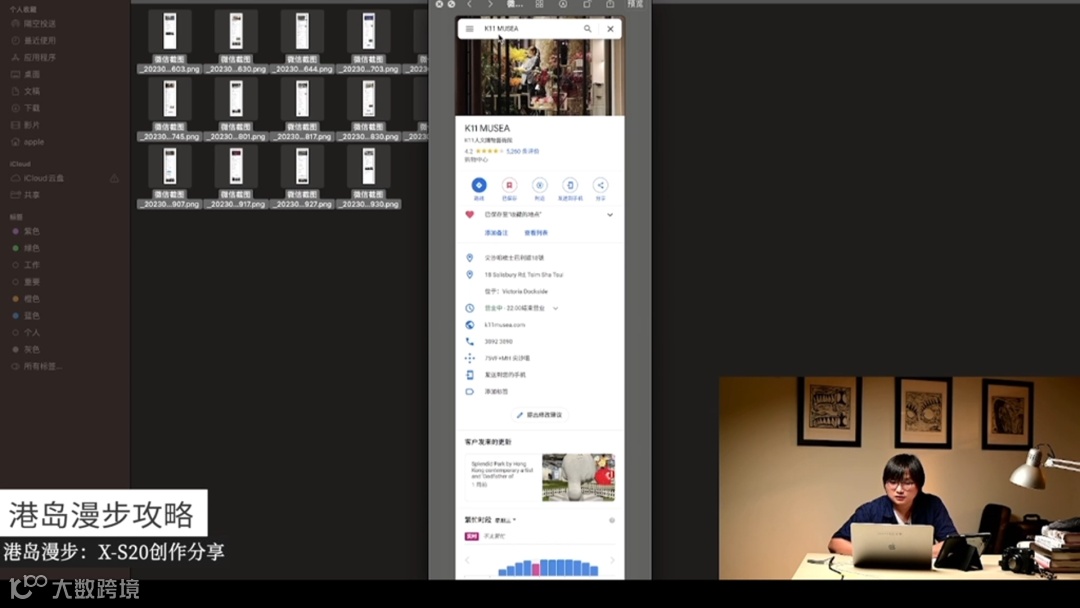Open Documents in the Finder sidebar
The height and width of the screenshot is (608, 1080).
25,91
